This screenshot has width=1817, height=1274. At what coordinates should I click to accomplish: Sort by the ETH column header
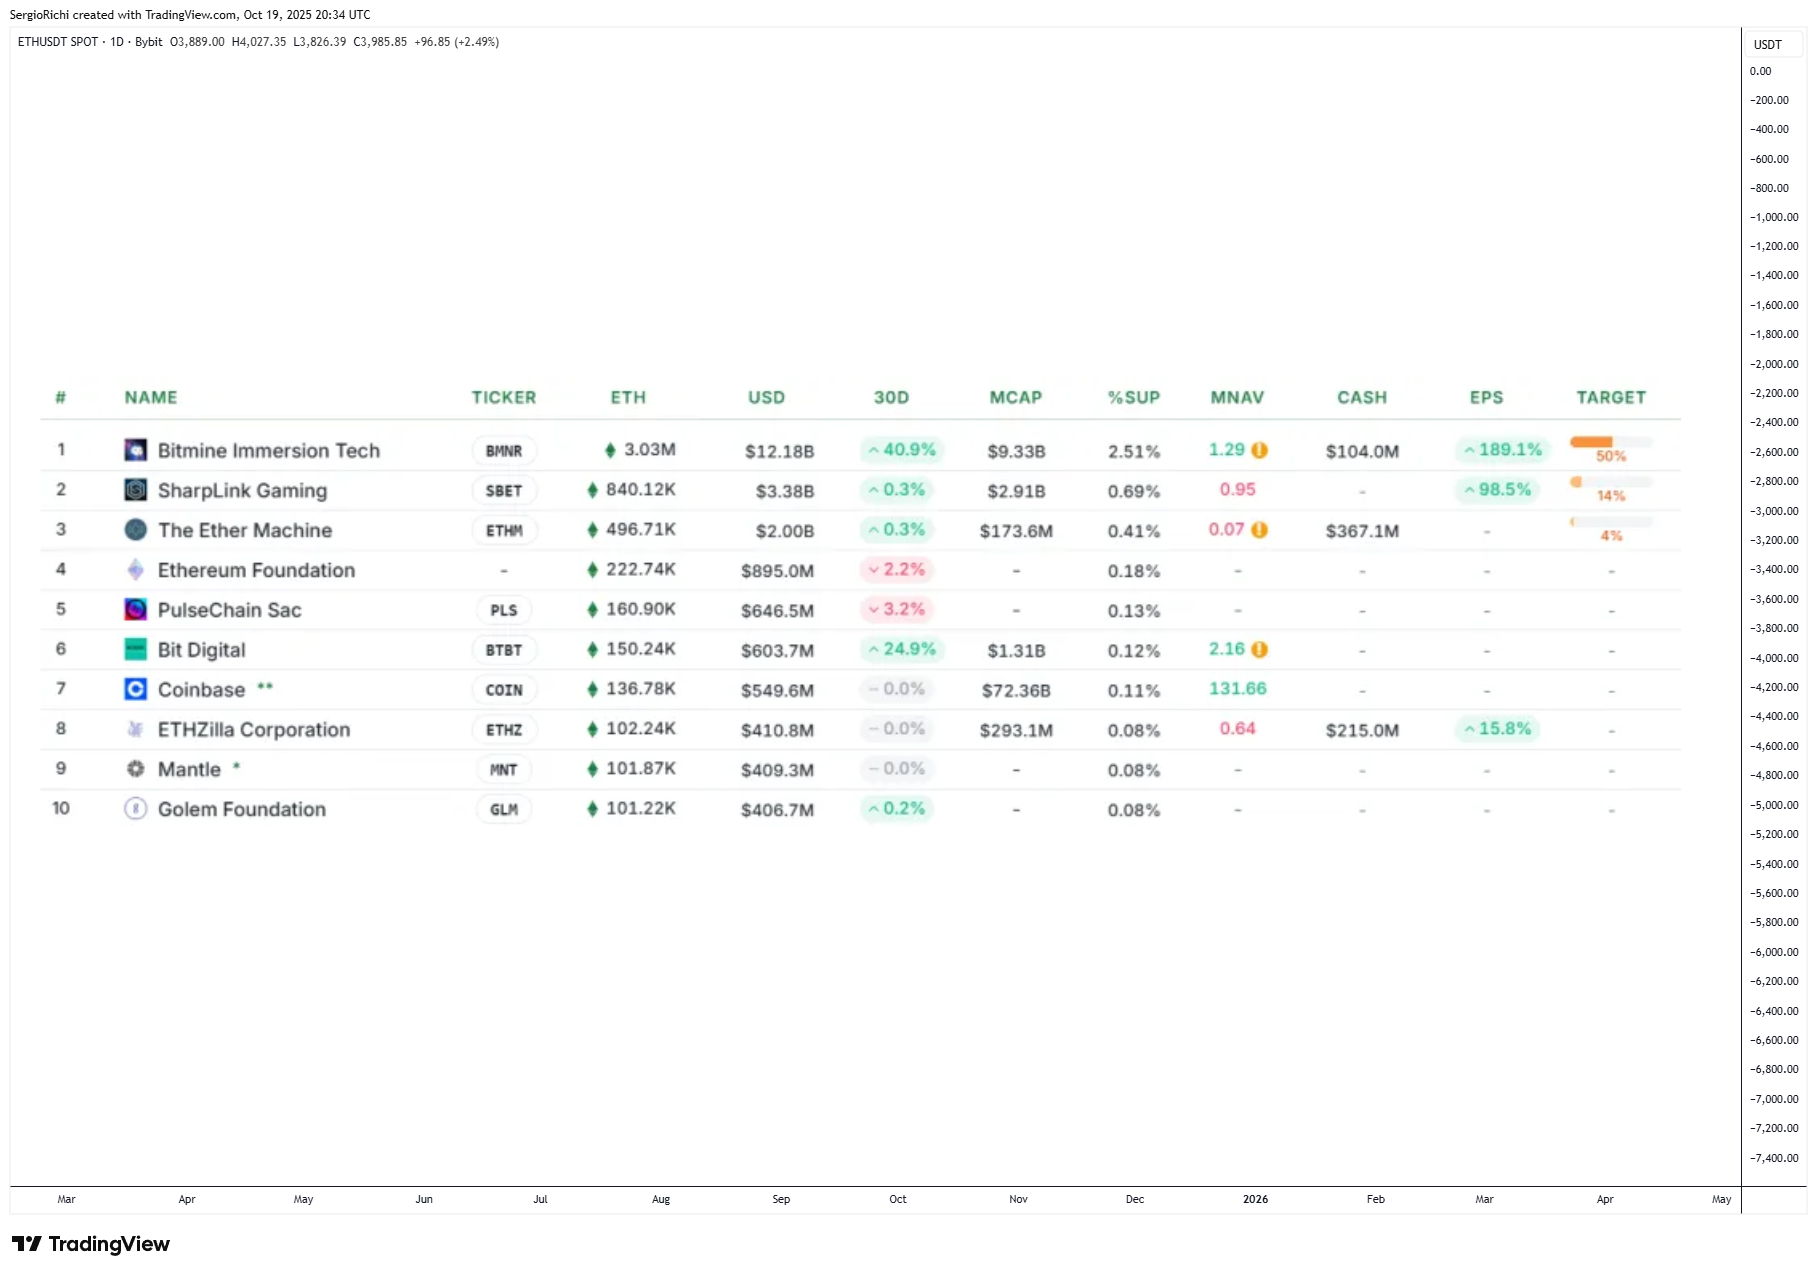click(628, 397)
